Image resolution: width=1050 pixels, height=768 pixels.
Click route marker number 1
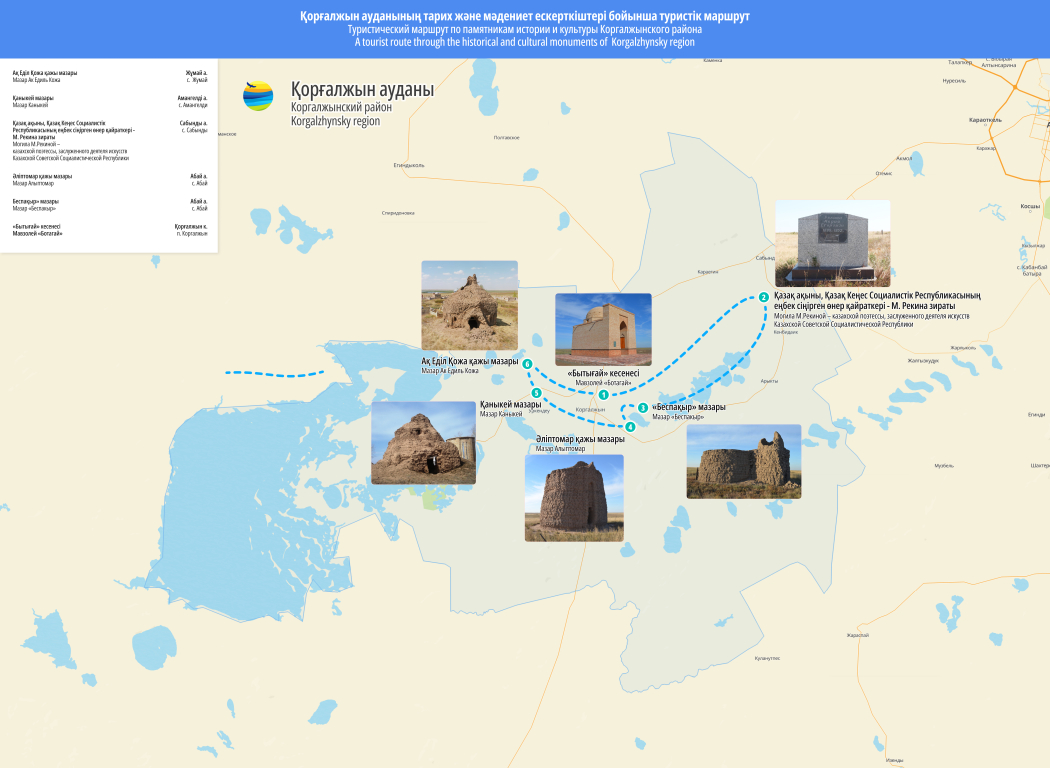click(x=603, y=395)
